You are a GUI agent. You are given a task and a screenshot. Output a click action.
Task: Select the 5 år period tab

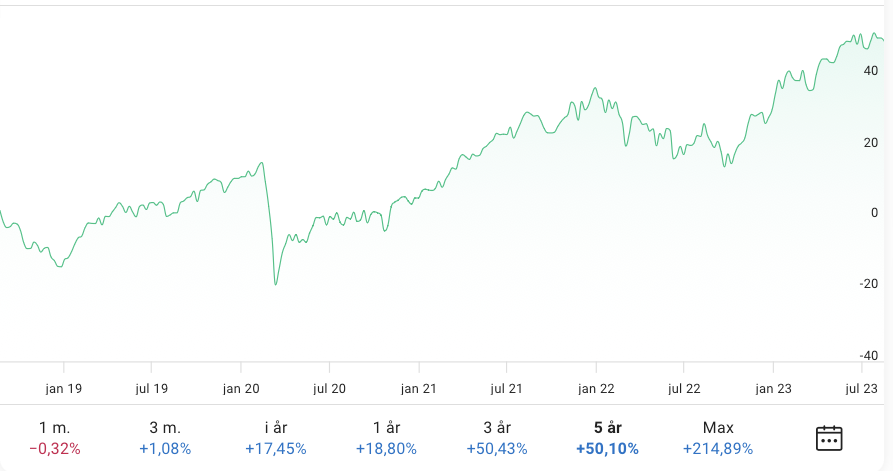coord(607,438)
